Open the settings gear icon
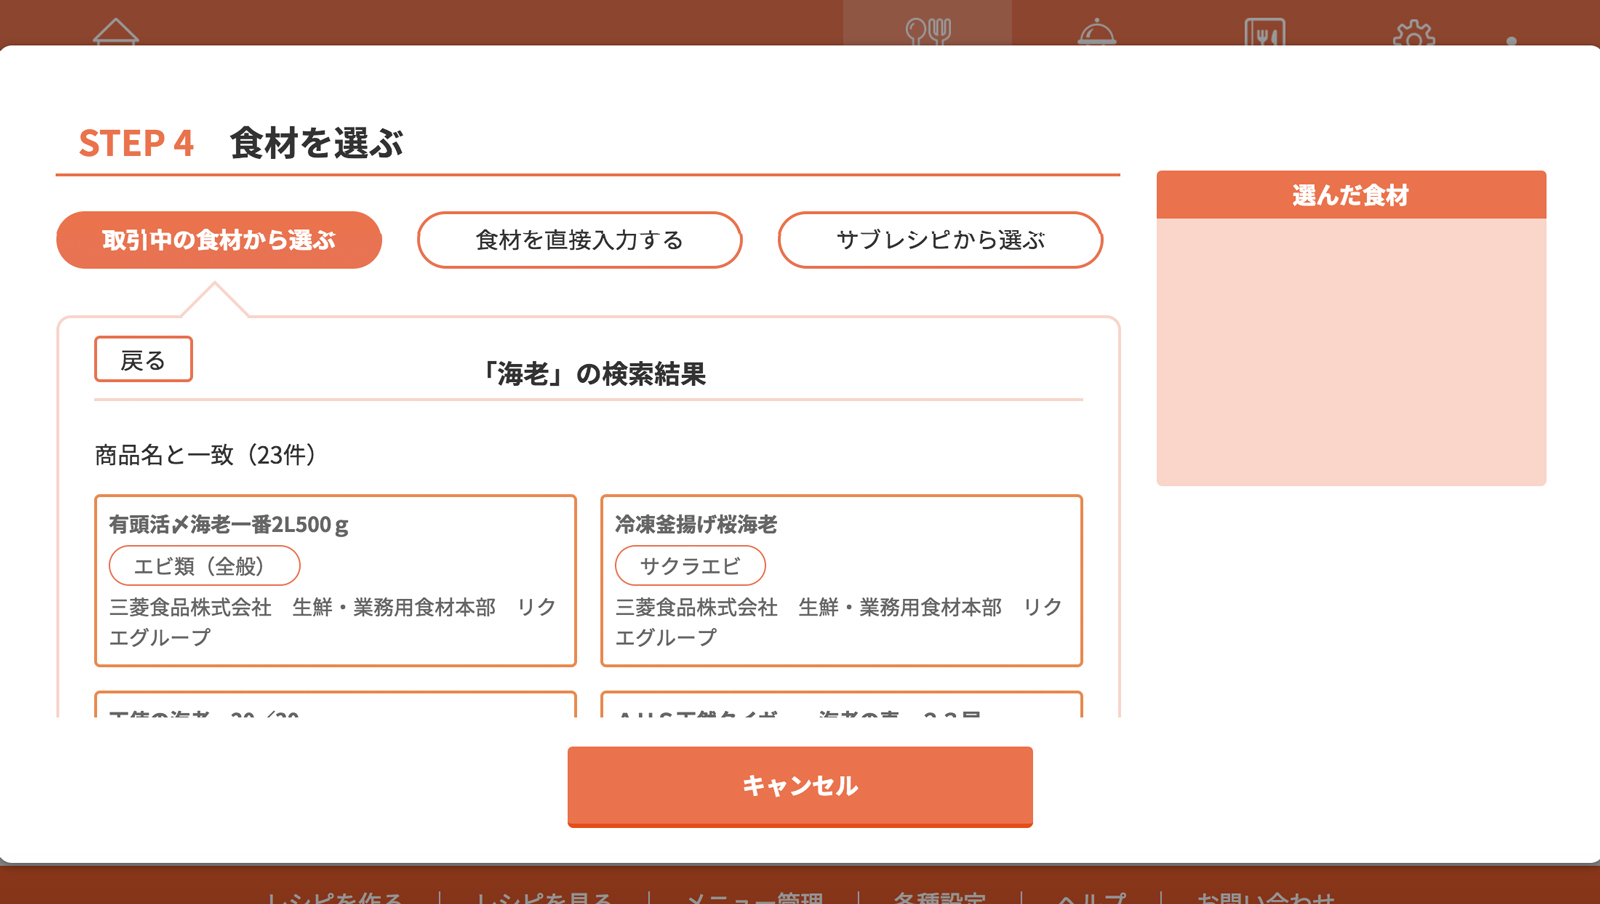 point(1413,34)
